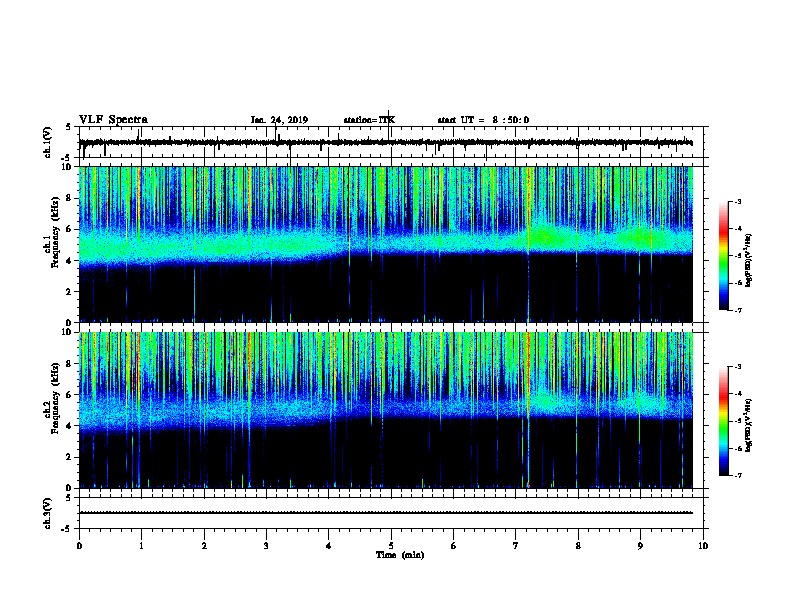Click the ch.2 spectrogram color scale bar
This screenshot has width=792, height=612.
724,421
